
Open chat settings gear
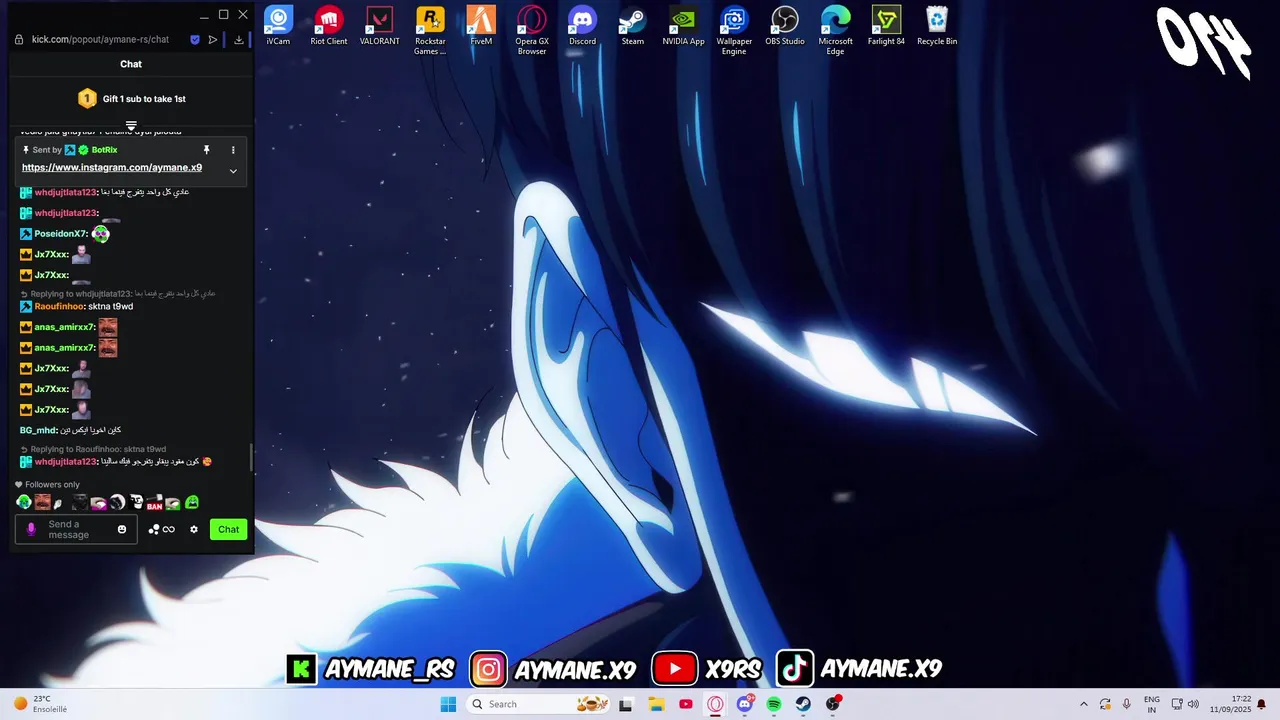point(194,529)
